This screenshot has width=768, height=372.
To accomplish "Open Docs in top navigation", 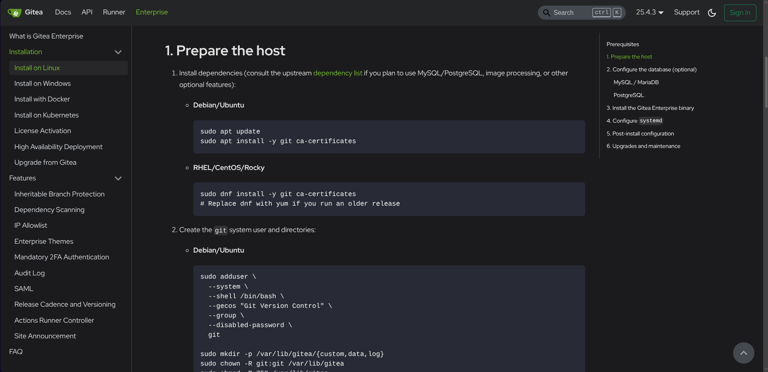I will pos(63,12).
